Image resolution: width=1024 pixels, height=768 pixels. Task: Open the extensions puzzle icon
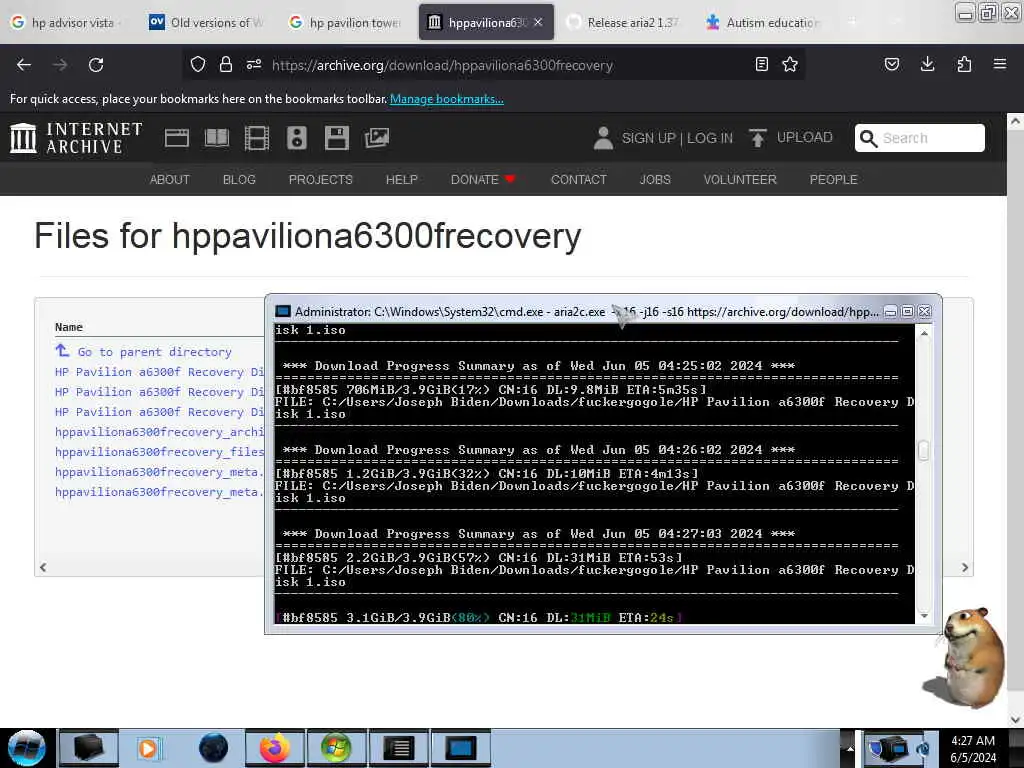click(964, 64)
